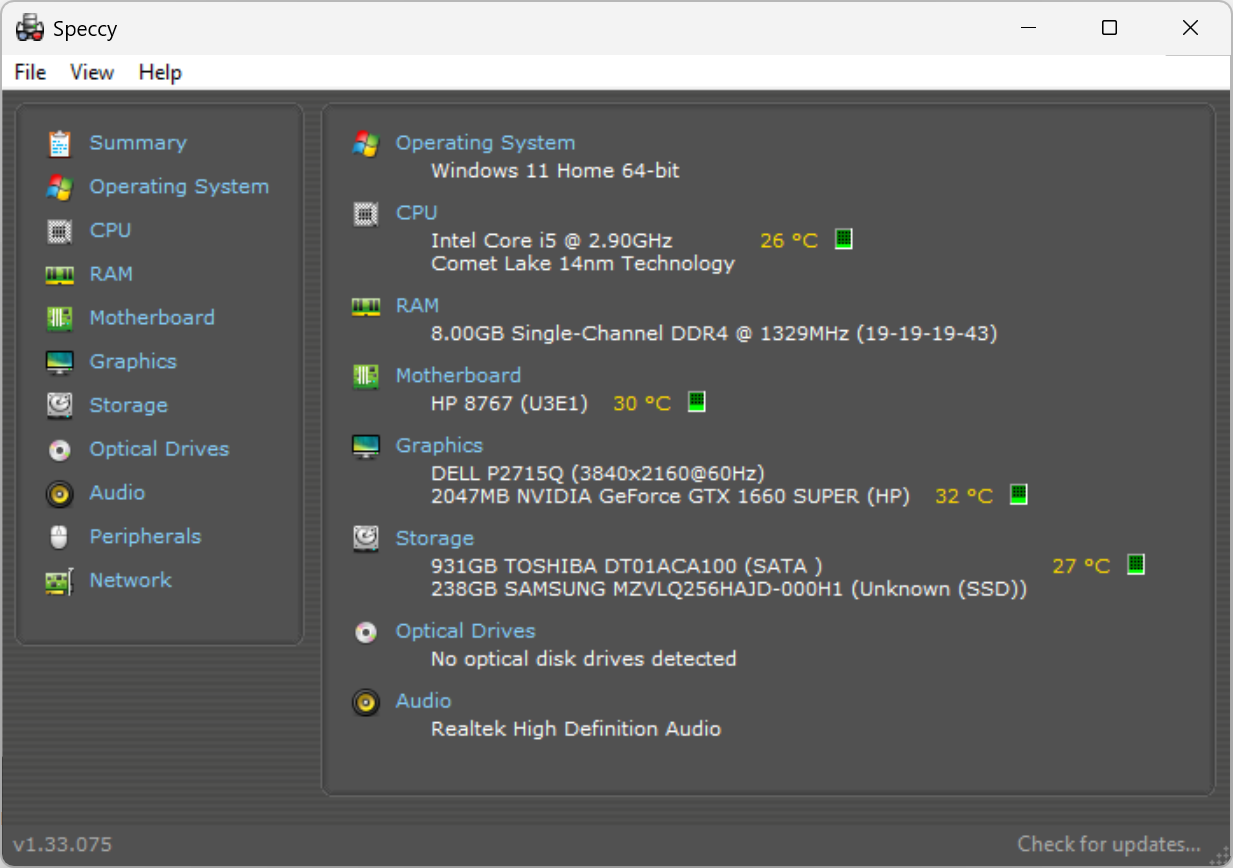
Task: Select the Network label in the sidebar
Action: coord(130,581)
